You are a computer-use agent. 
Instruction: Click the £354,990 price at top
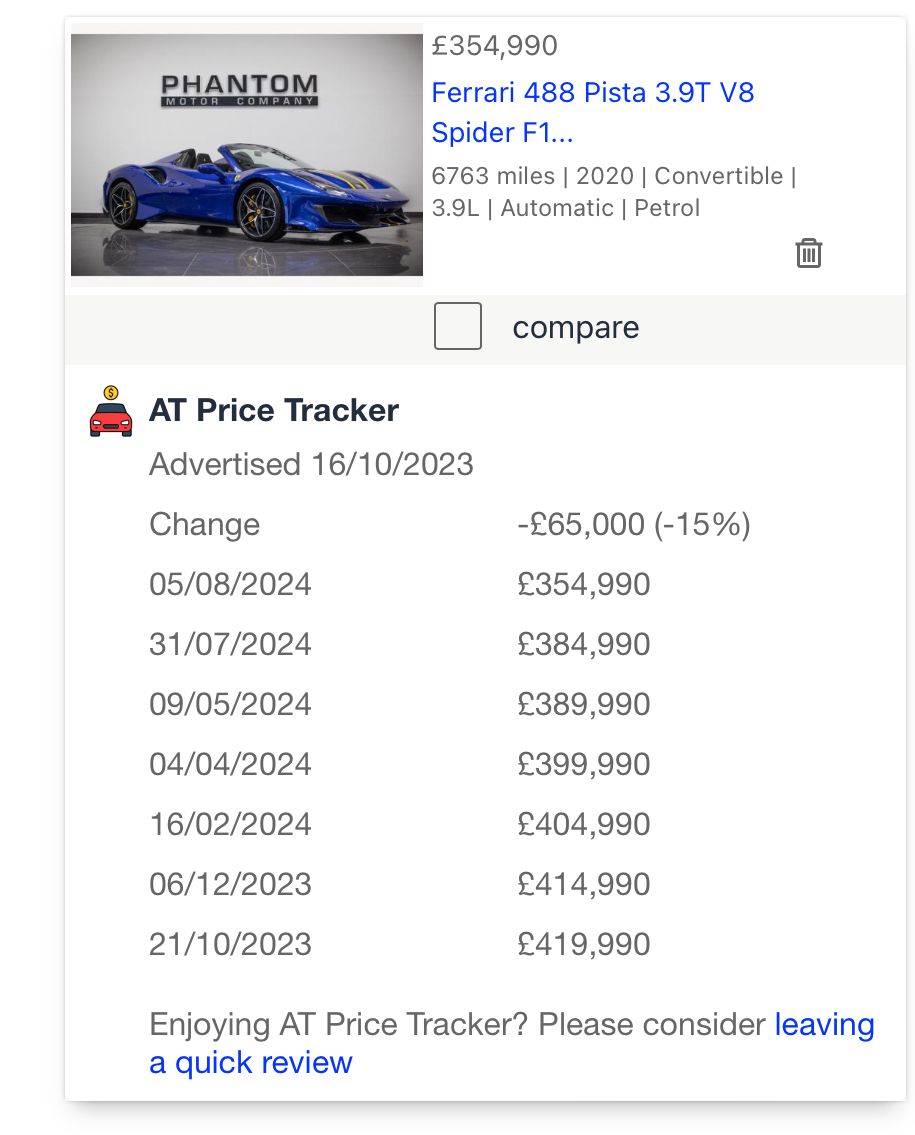pyautogui.click(x=495, y=46)
